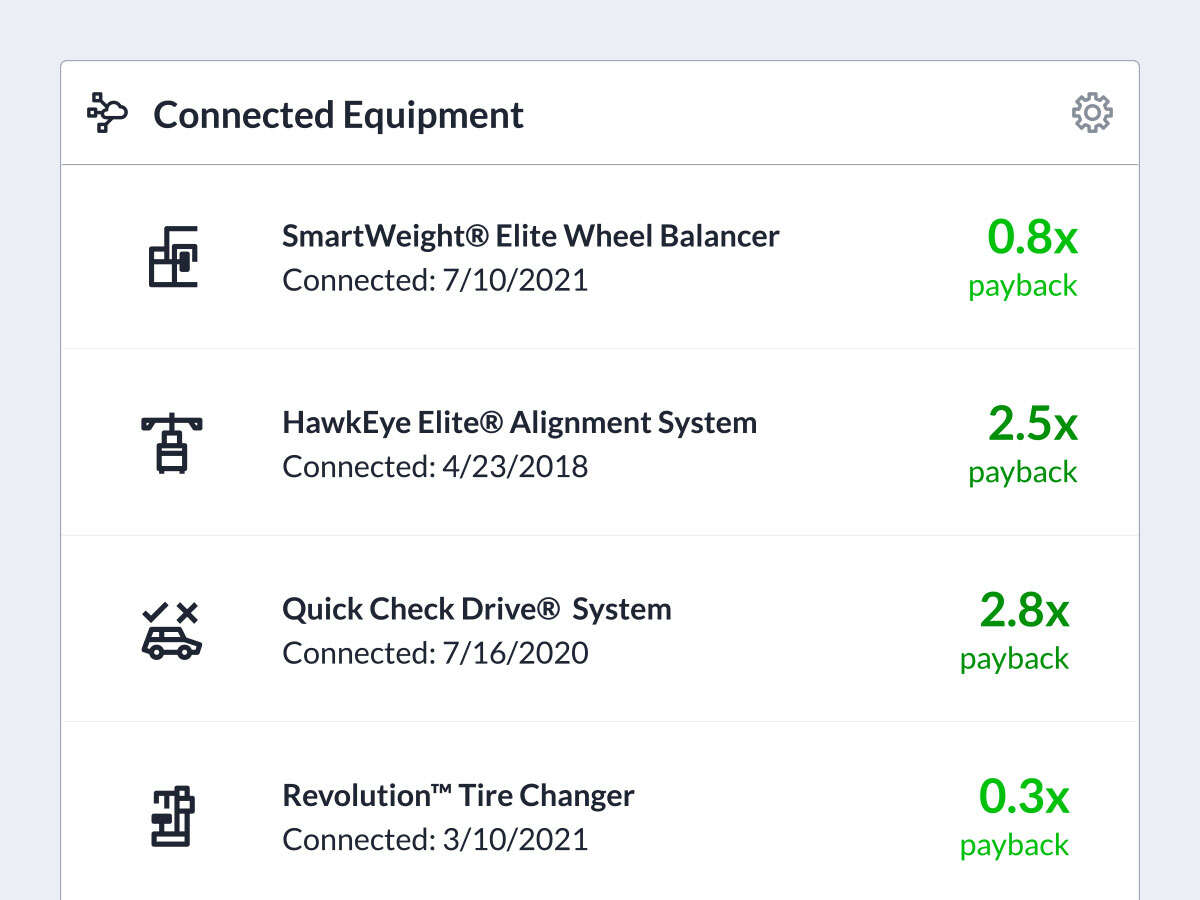This screenshot has width=1200, height=900.
Task: Click the wheel balancer equipment icon
Action: 172,257
